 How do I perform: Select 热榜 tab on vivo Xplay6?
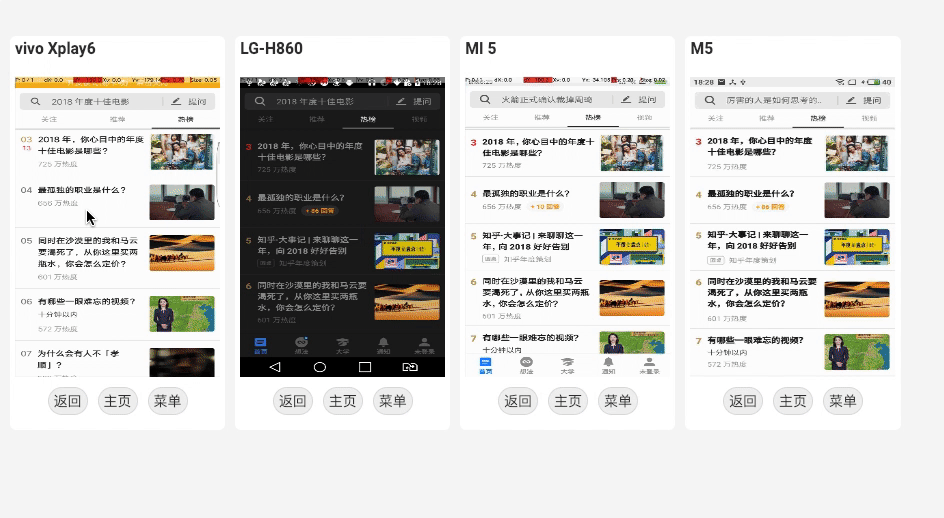(185, 119)
